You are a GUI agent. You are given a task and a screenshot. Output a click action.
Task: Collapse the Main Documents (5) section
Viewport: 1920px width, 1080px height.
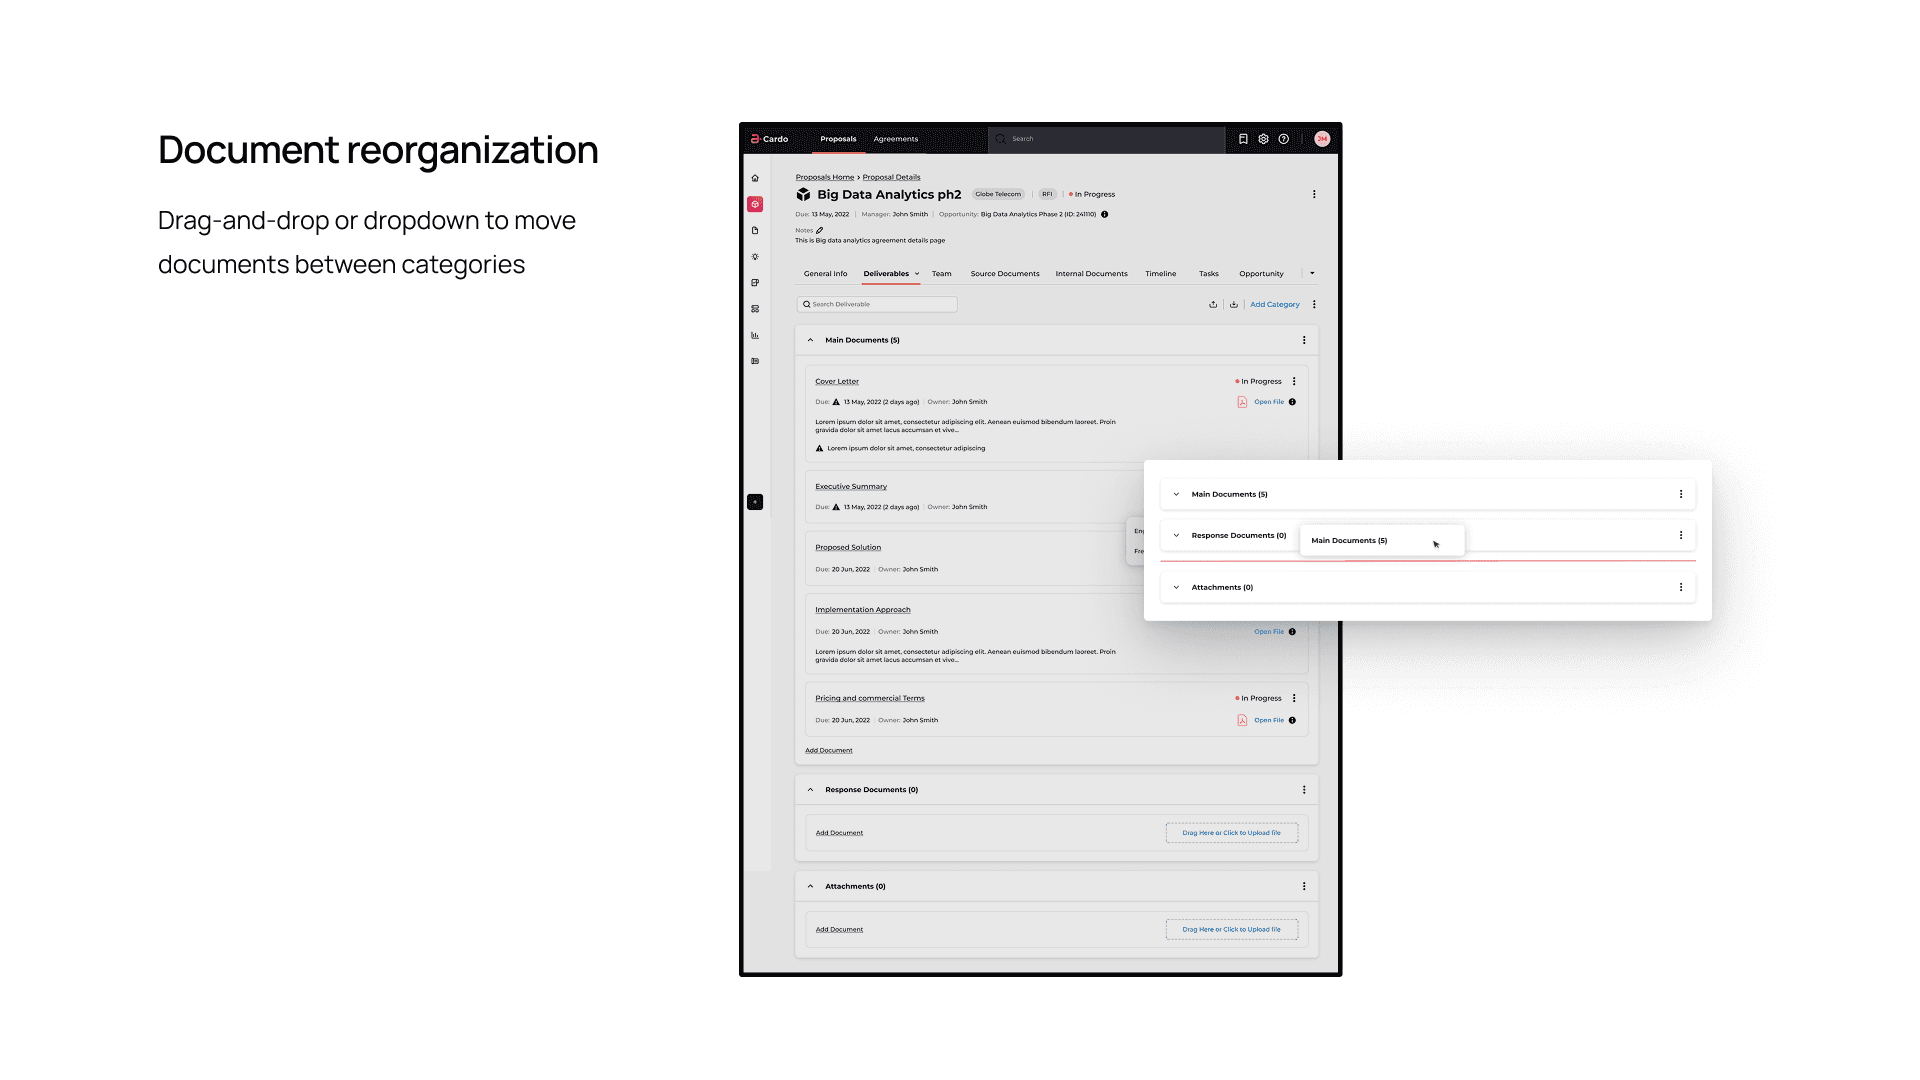coord(811,340)
